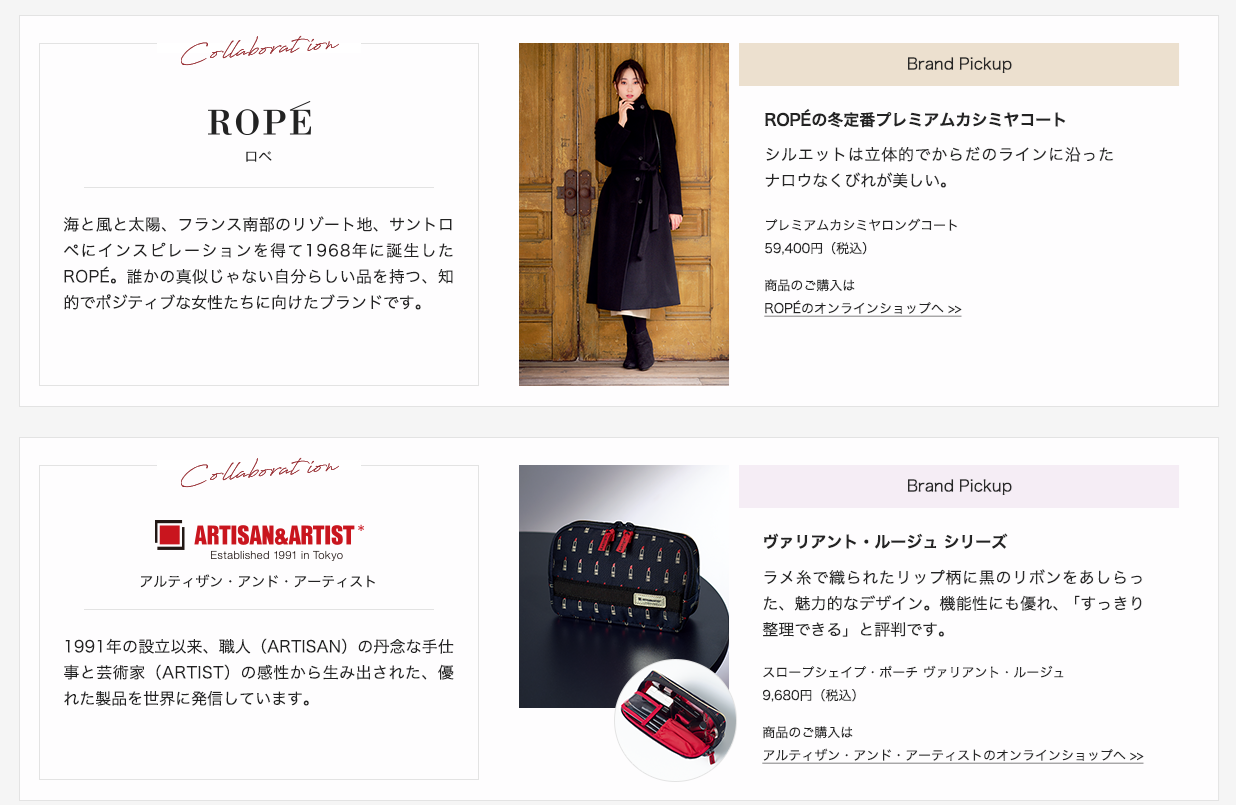Image resolution: width=1236 pixels, height=805 pixels.
Task: Click the Artisan & Artist description paragraph
Action: [x=259, y=672]
